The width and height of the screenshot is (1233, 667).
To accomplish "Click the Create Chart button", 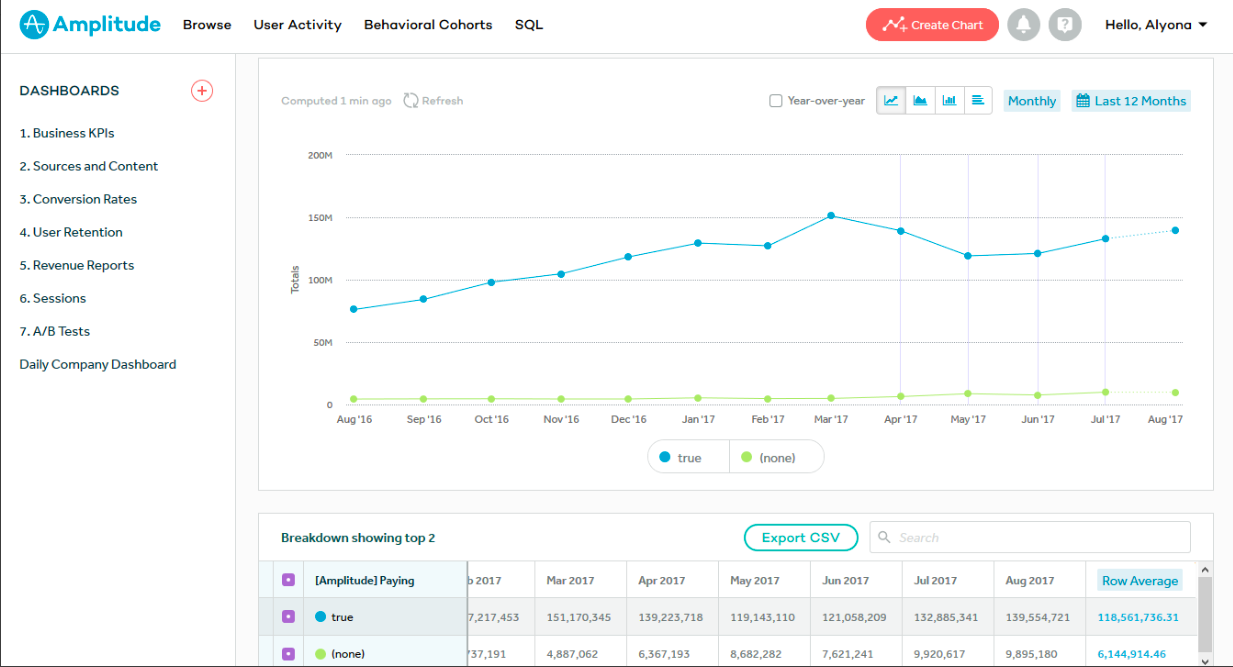I will tap(932, 25).
